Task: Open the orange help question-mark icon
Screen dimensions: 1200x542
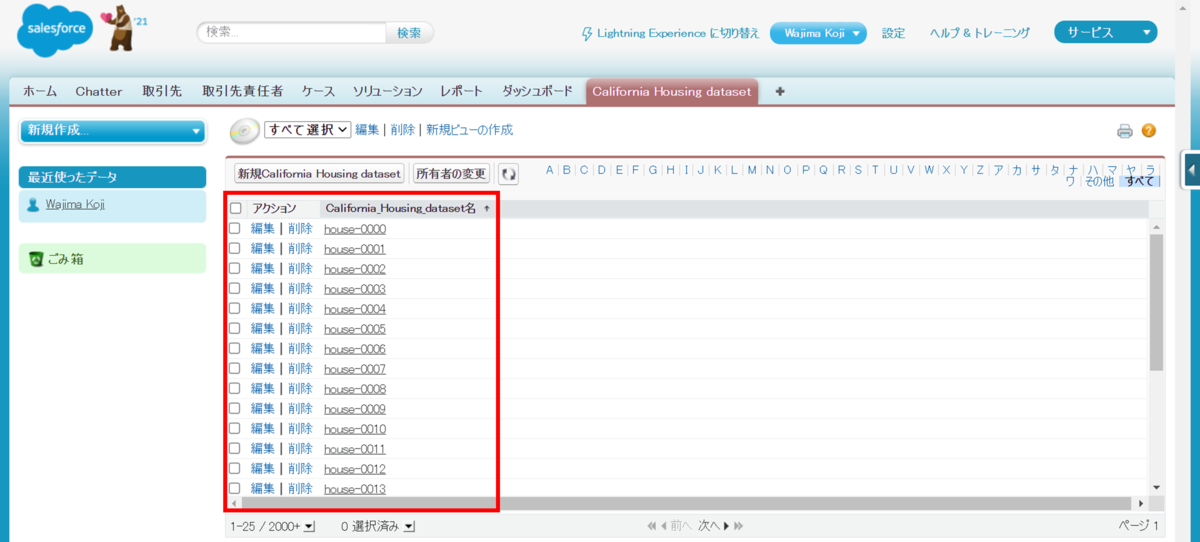Action: coord(1148,131)
